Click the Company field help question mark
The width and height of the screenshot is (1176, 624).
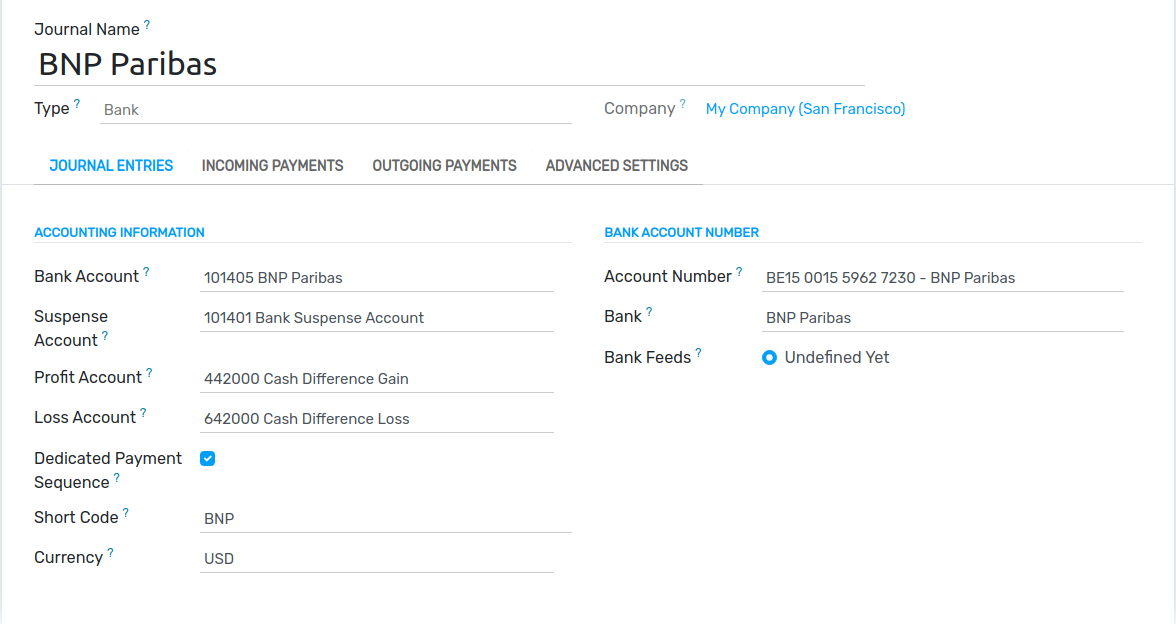(x=682, y=104)
